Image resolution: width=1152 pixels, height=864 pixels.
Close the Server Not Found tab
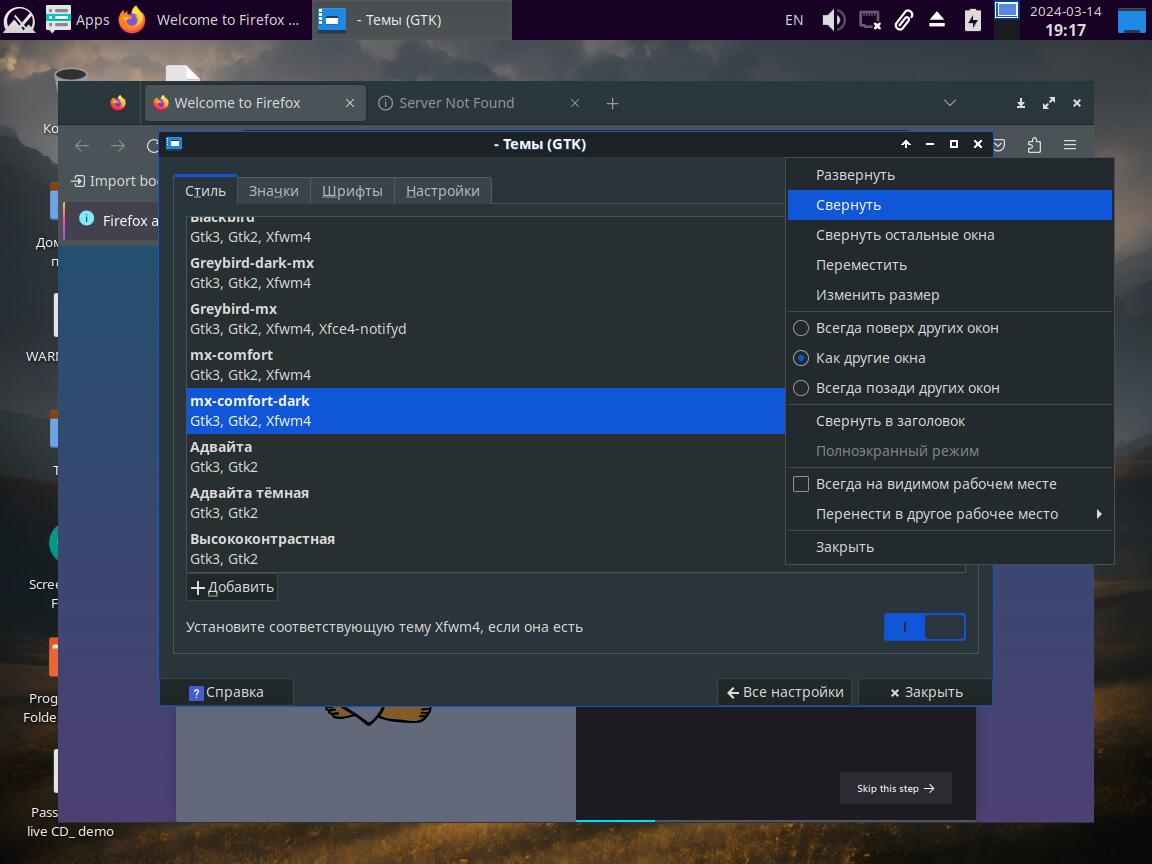[x=575, y=104]
